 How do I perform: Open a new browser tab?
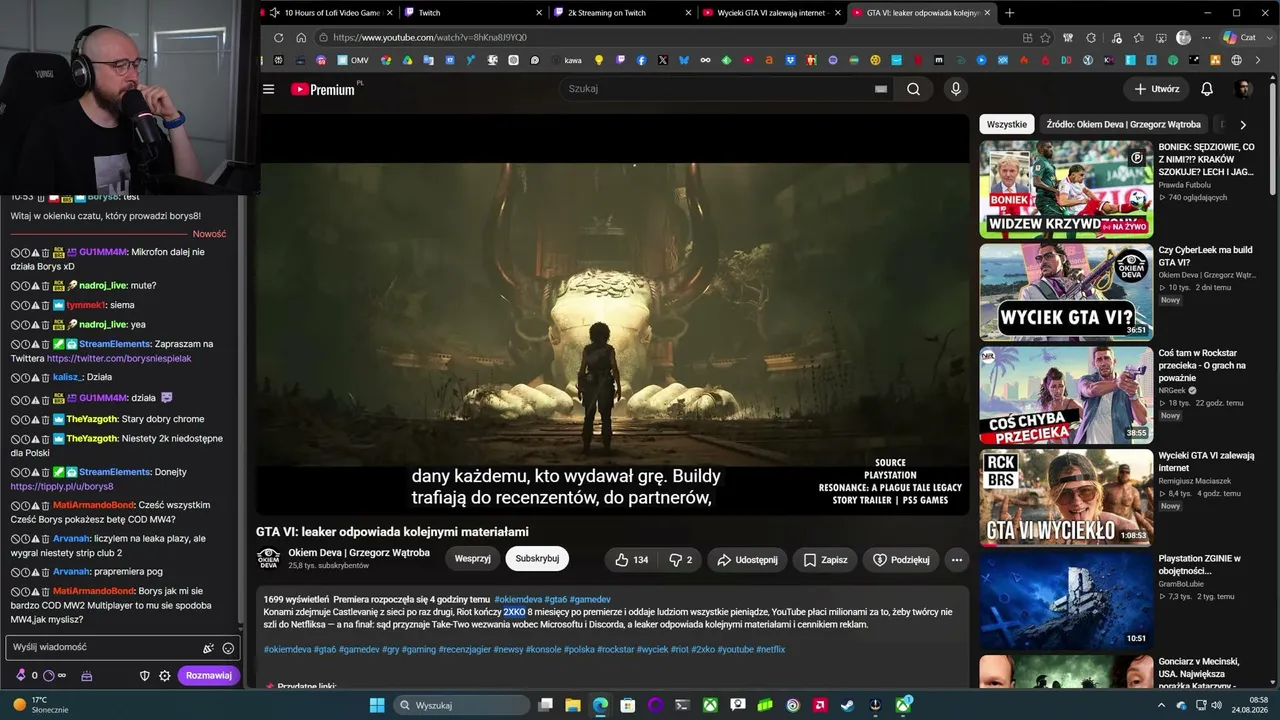point(1009,13)
